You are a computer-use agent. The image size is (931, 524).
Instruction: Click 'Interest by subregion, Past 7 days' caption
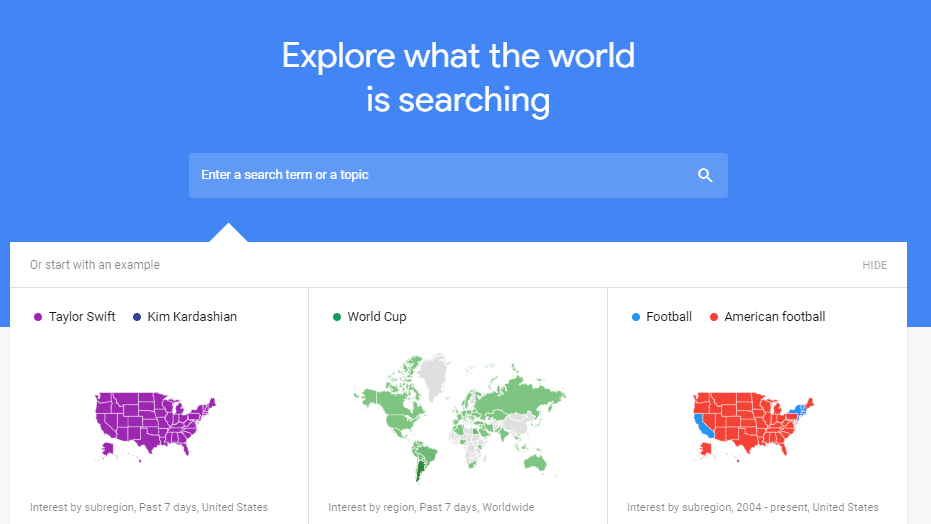(x=149, y=507)
